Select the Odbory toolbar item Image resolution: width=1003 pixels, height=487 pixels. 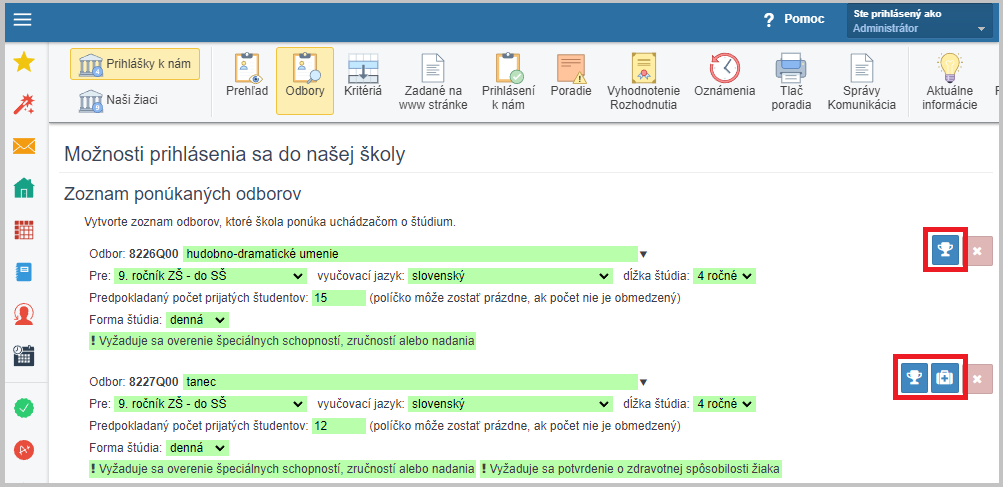[x=305, y=81]
